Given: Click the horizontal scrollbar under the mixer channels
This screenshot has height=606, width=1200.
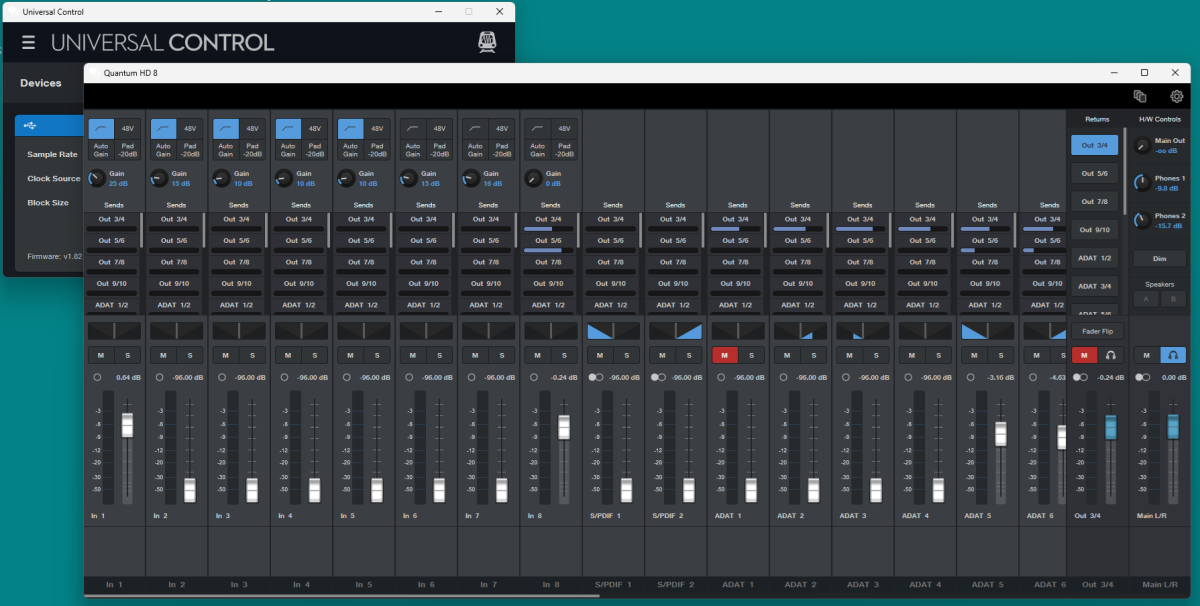Looking at the screenshot, I should (x=342, y=596).
